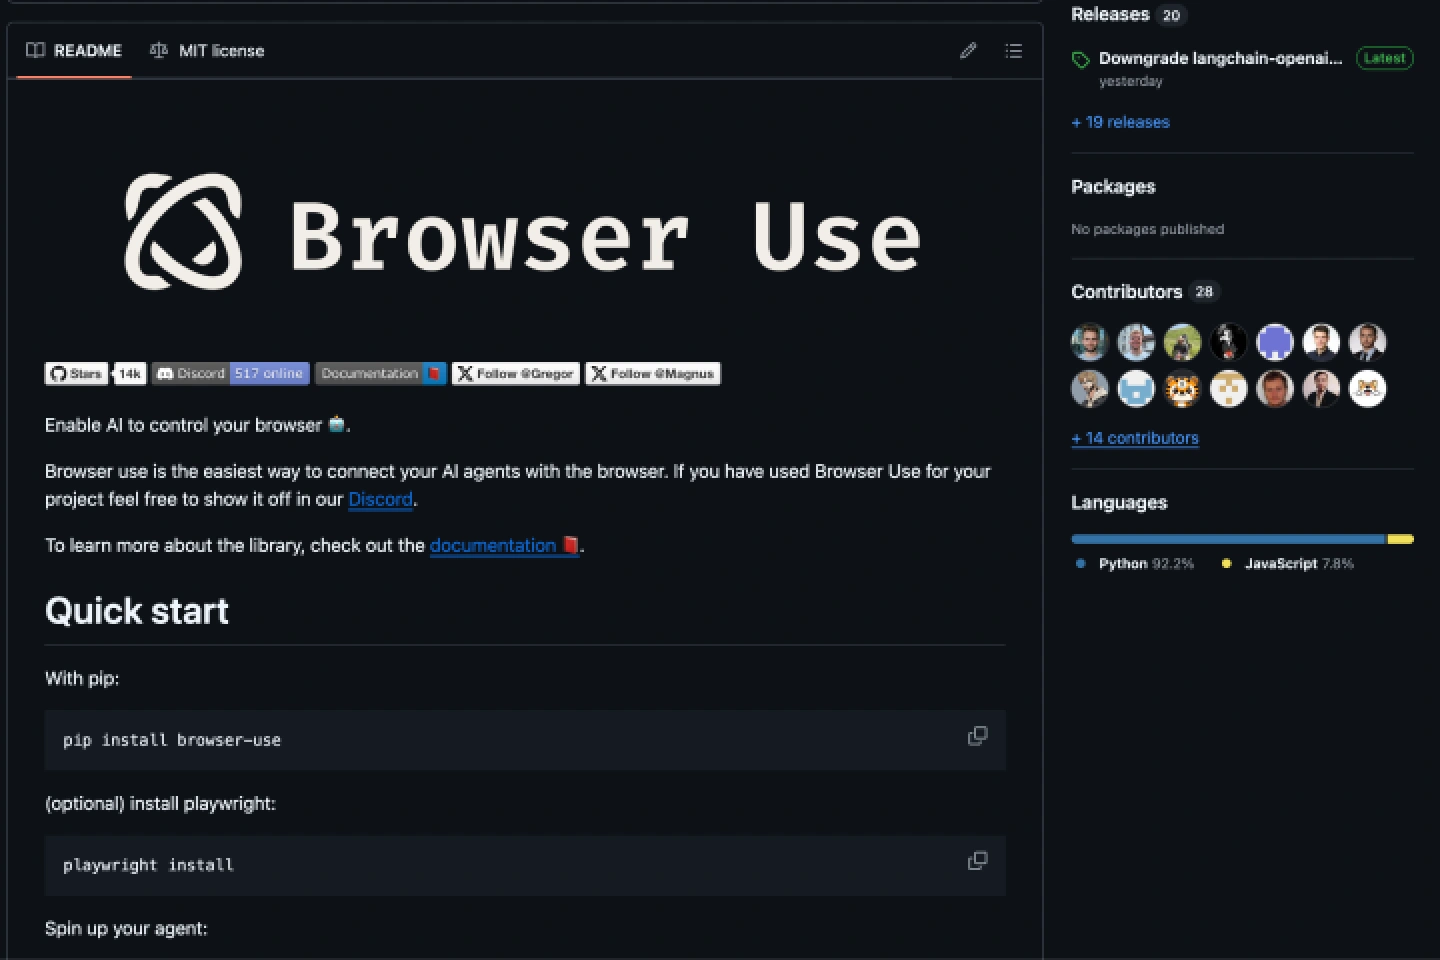Open the tiger avatar contributor profile
Screen dimensions: 1440x960
click(x=1182, y=389)
